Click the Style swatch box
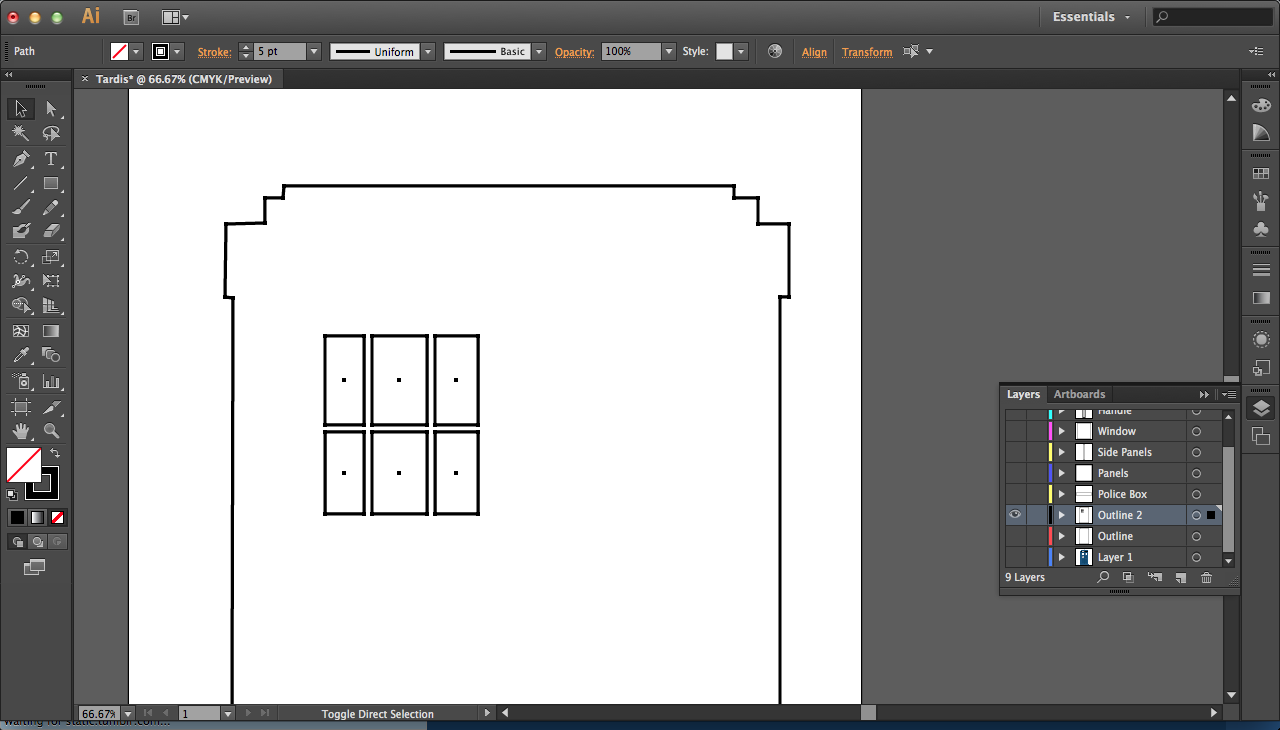The image size is (1280, 730). (x=725, y=51)
